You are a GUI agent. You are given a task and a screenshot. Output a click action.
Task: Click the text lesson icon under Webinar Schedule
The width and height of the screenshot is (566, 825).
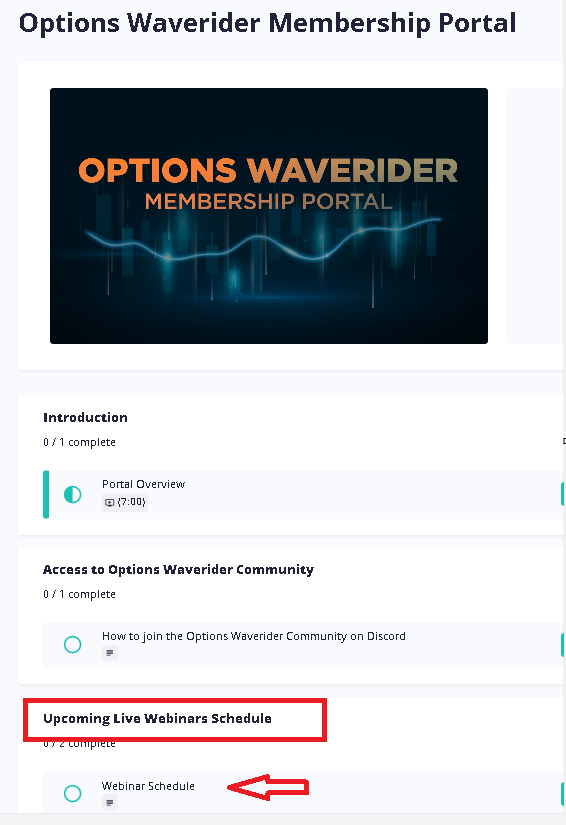point(109,803)
